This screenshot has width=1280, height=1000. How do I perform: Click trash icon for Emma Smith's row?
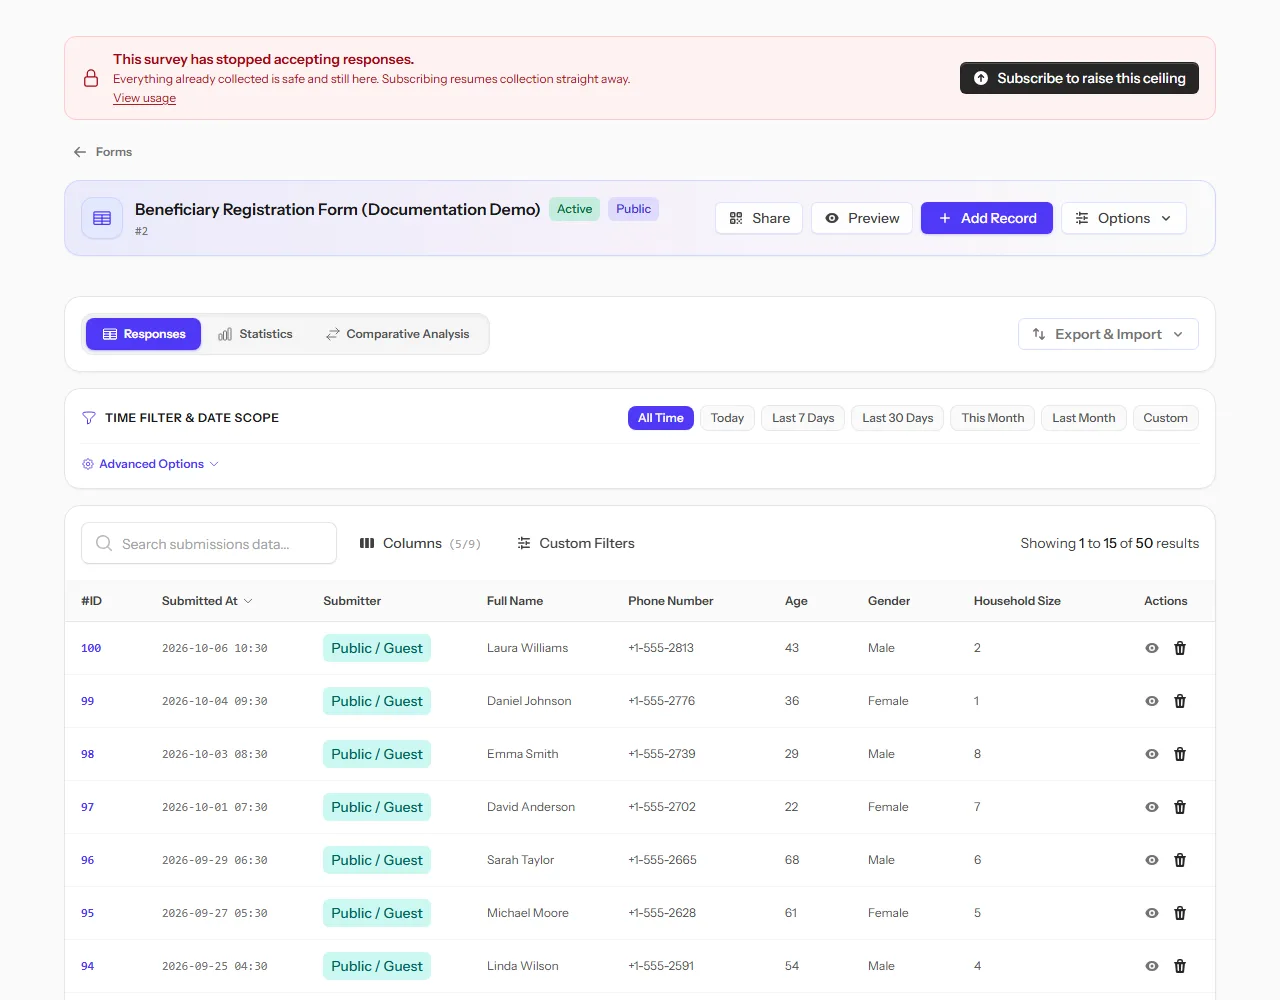click(x=1180, y=754)
